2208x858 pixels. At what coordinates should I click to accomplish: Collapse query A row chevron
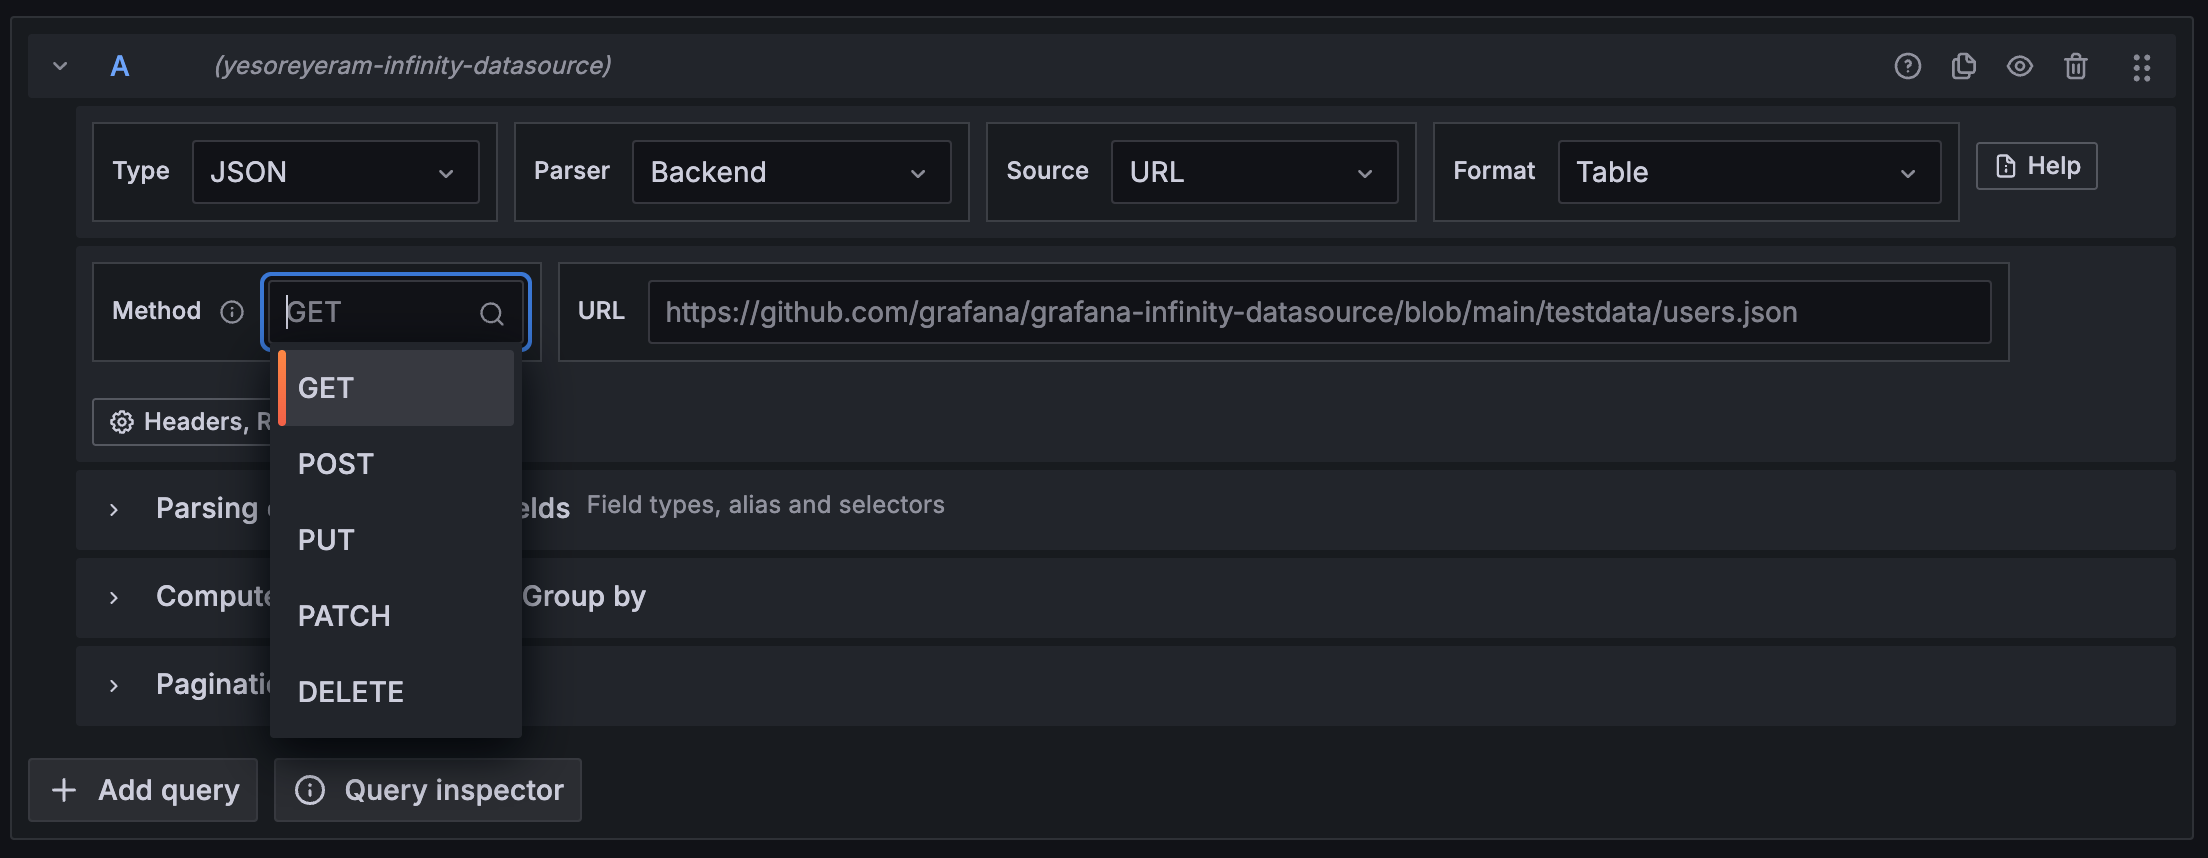(x=60, y=66)
